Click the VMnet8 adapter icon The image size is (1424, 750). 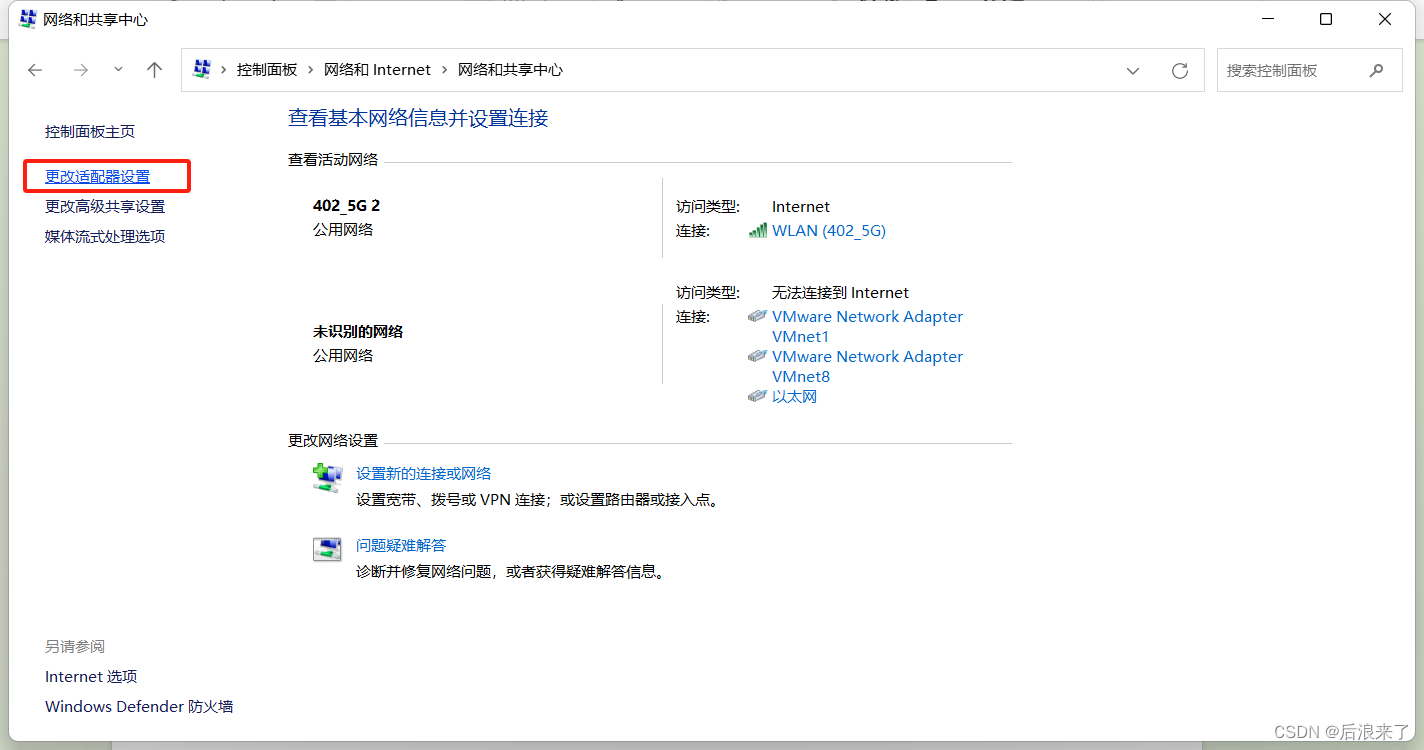pyautogui.click(x=757, y=356)
